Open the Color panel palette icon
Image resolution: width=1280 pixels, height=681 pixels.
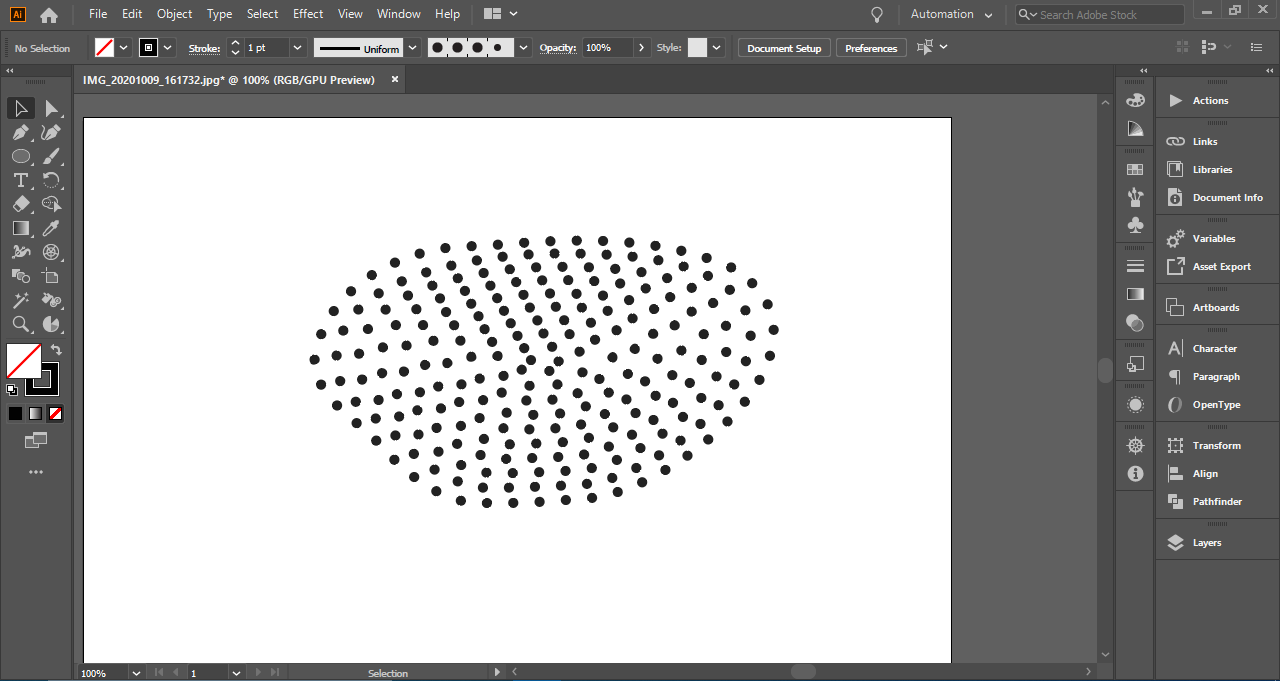[x=1135, y=100]
